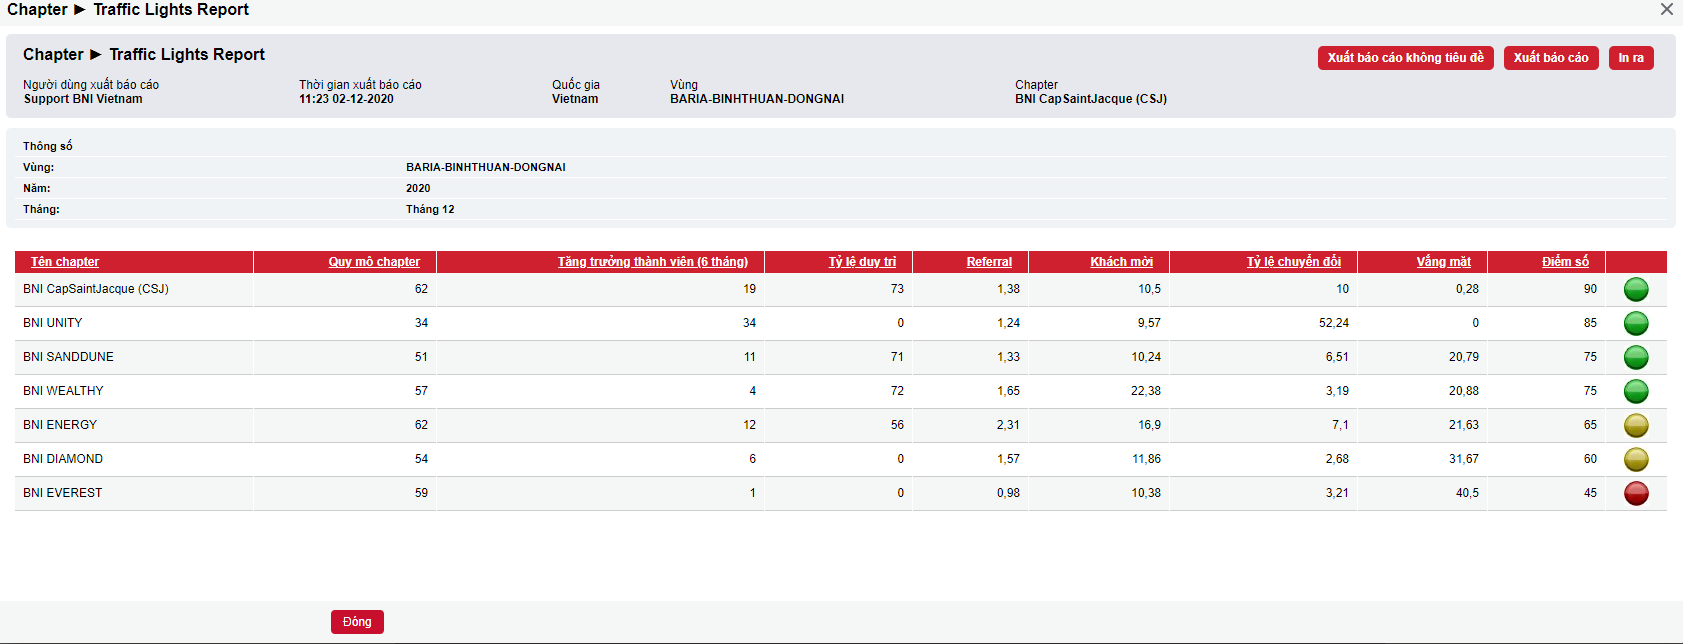The width and height of the screenshot is (1683, 644).
Task: Select BNI UNITY chapter name
Action: pos(53,323)
